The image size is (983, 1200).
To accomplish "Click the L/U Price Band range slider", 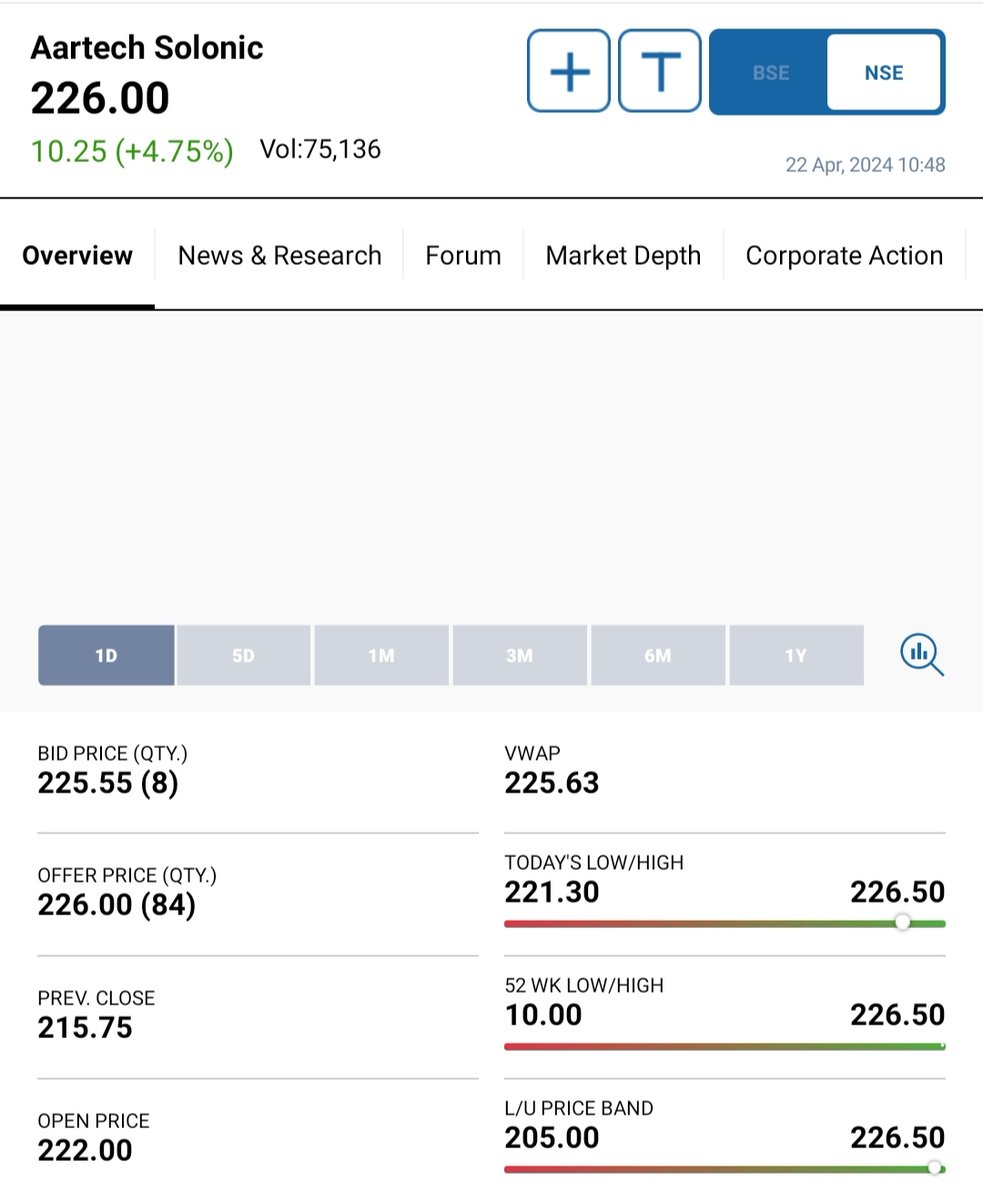I will 725,1168.
